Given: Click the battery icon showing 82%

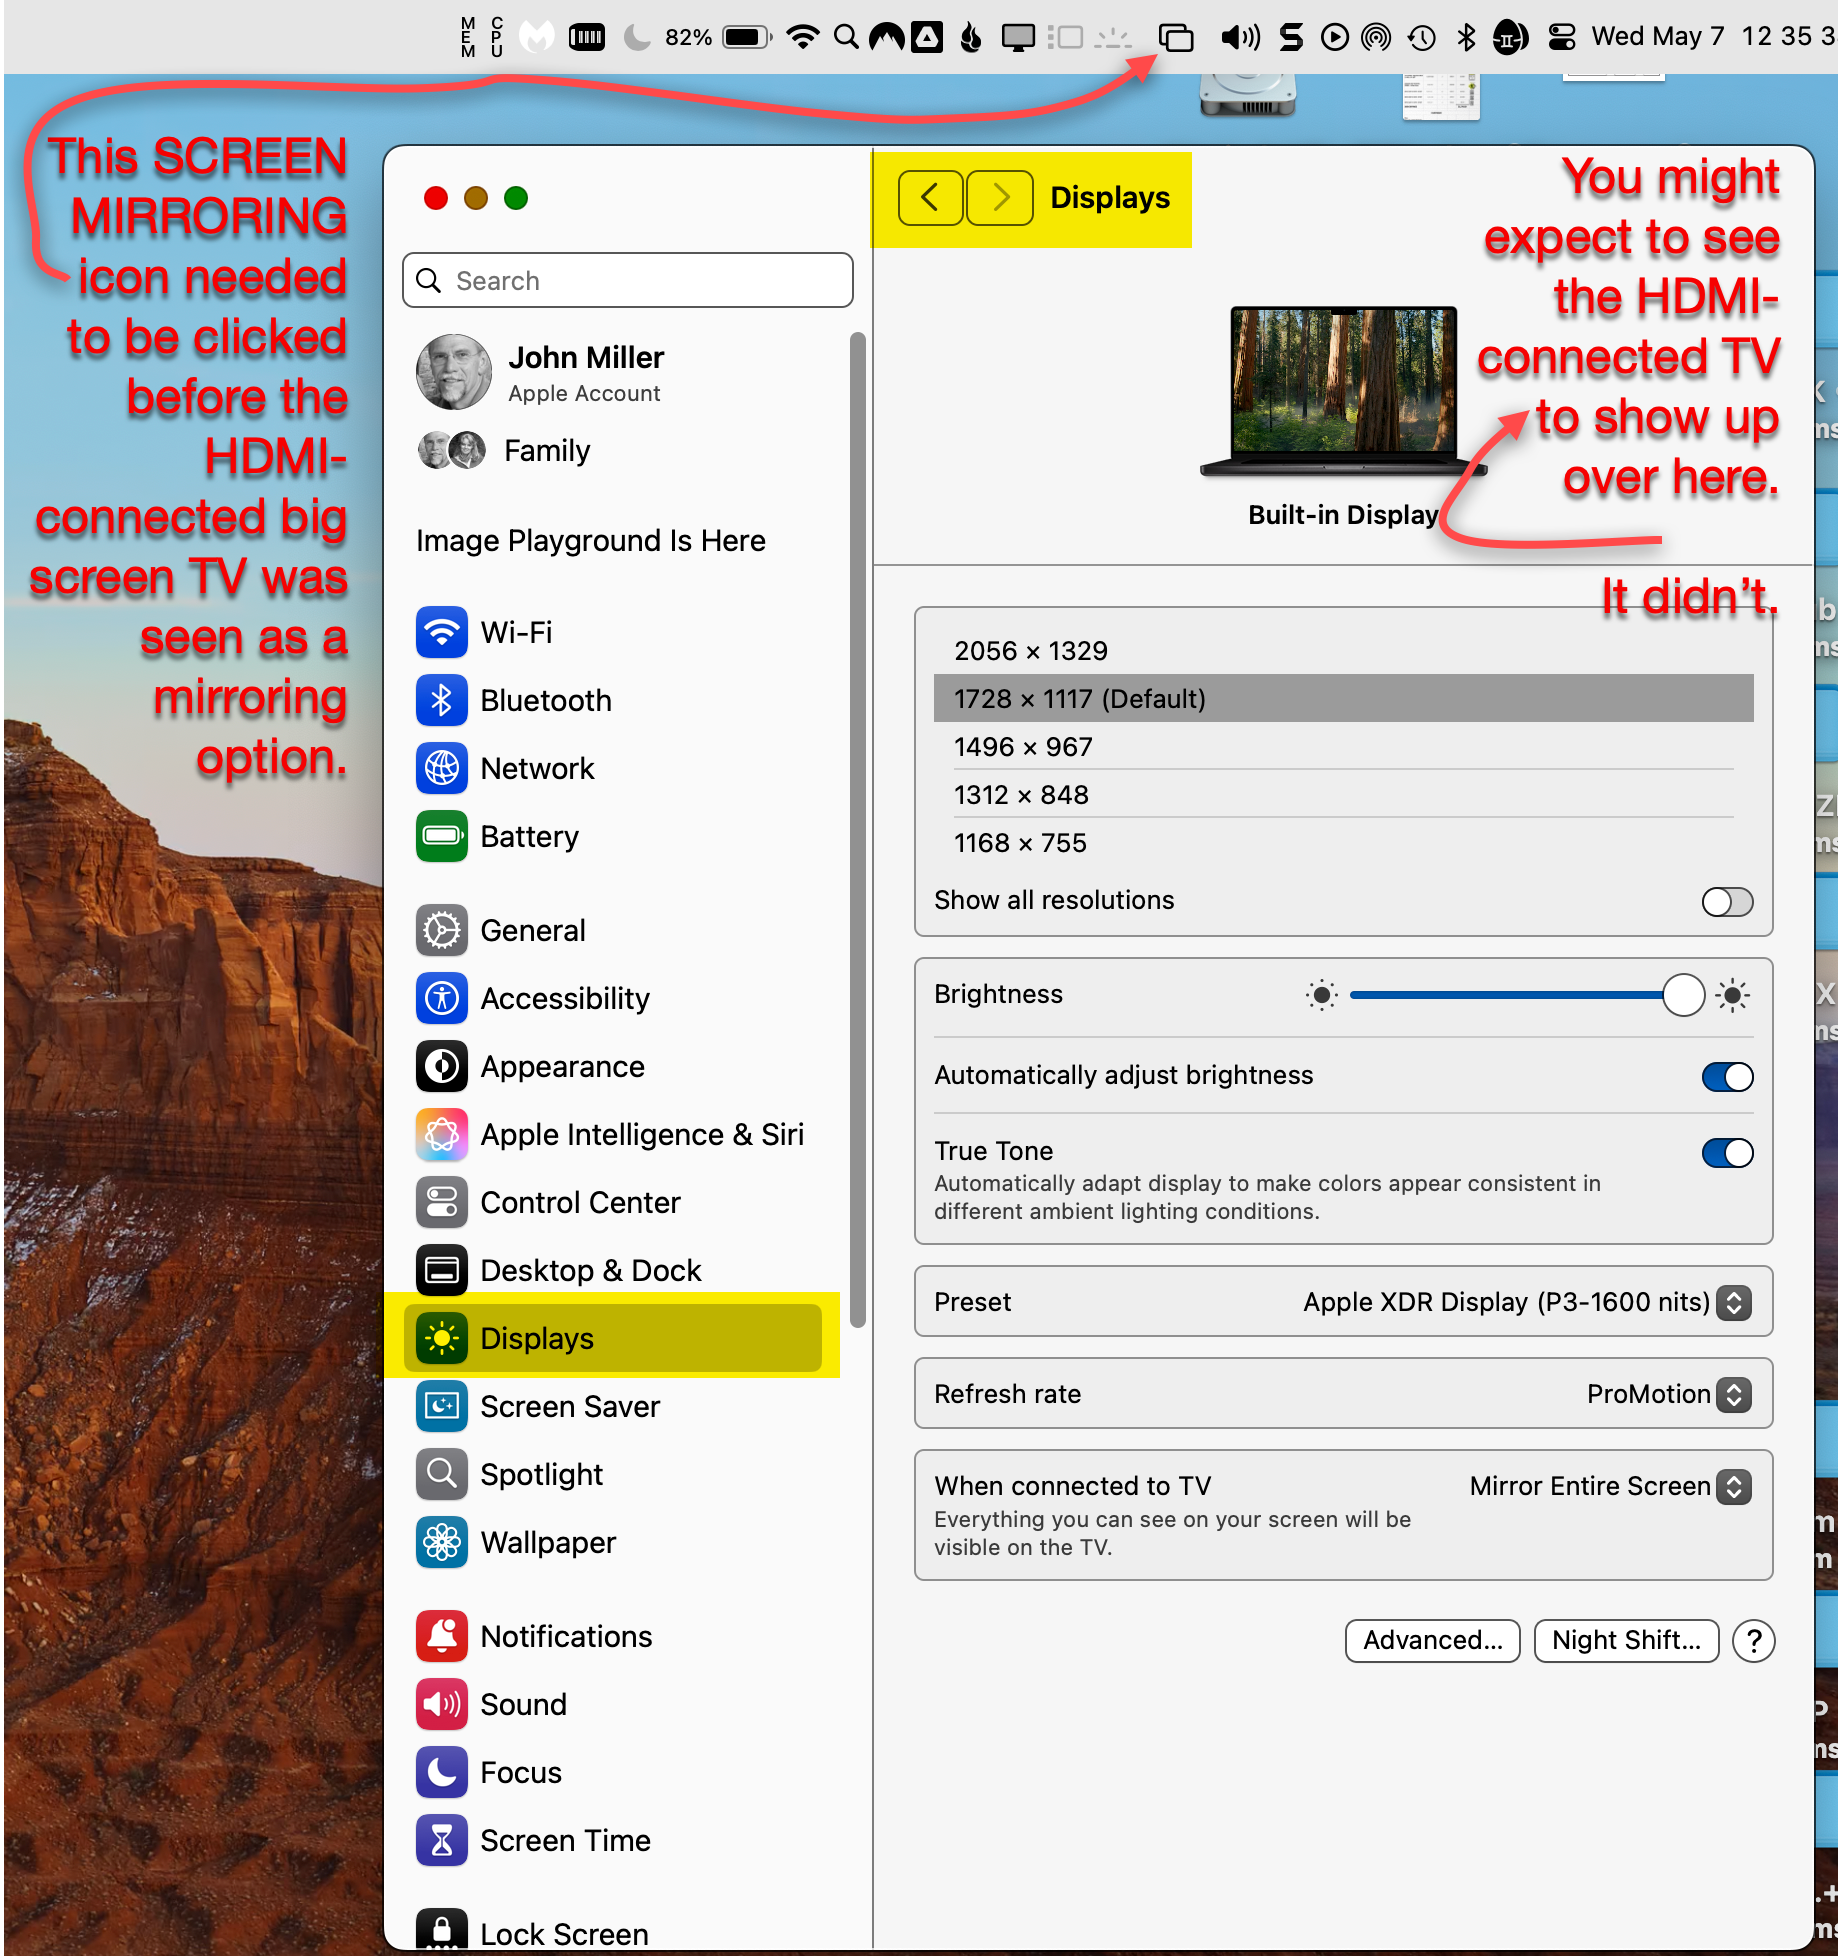Looking at the screenshot, I should click(747, 37).
